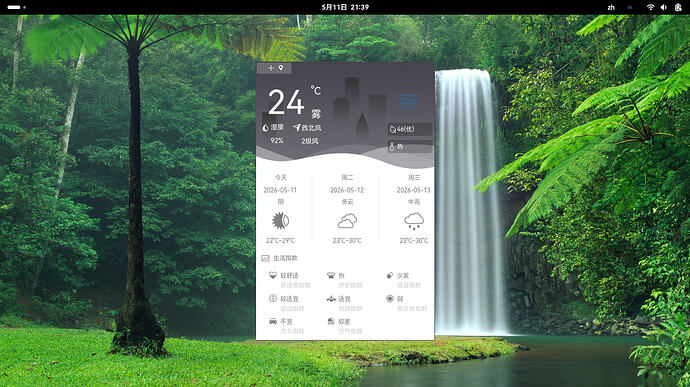Click the location pin icon in weather widget

point(281,68)
